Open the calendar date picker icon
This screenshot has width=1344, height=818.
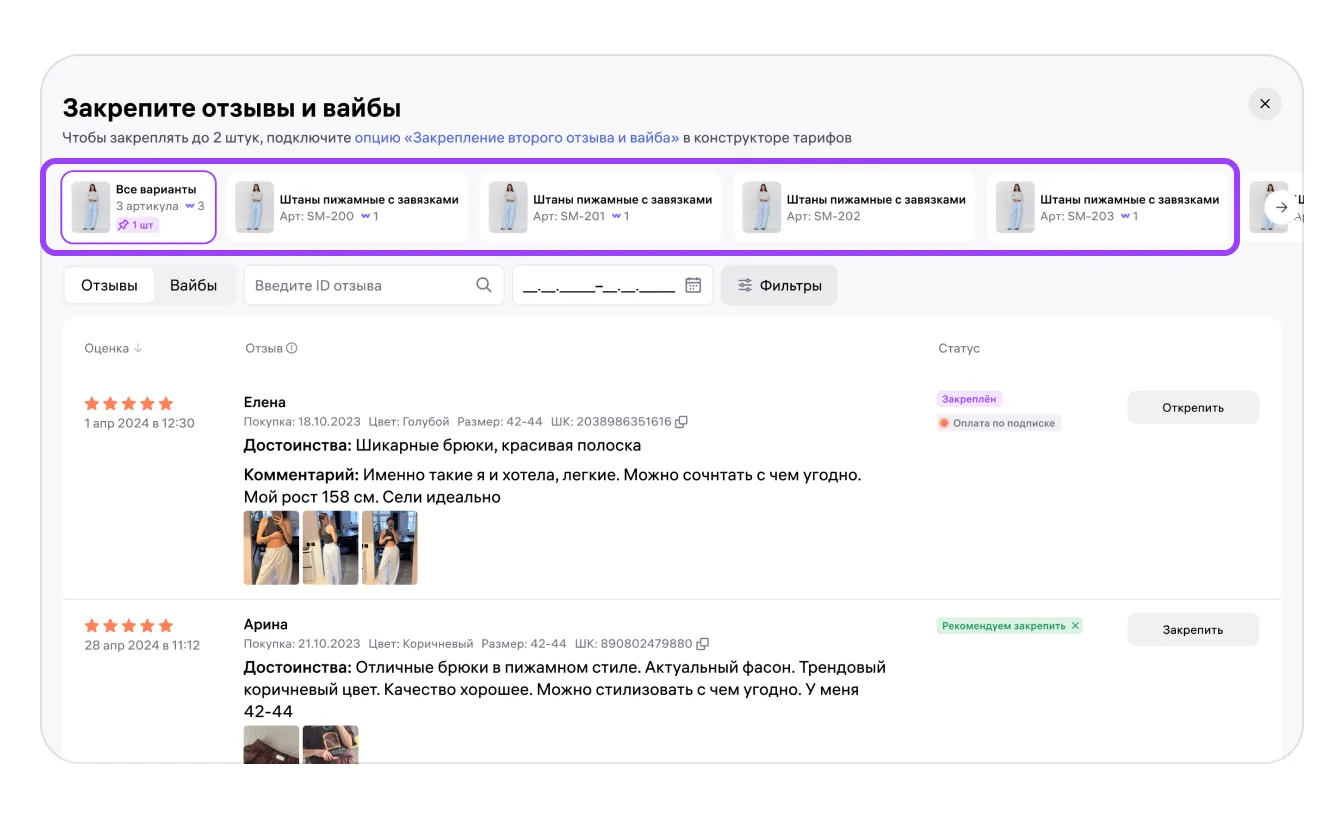tap(693, 285)
